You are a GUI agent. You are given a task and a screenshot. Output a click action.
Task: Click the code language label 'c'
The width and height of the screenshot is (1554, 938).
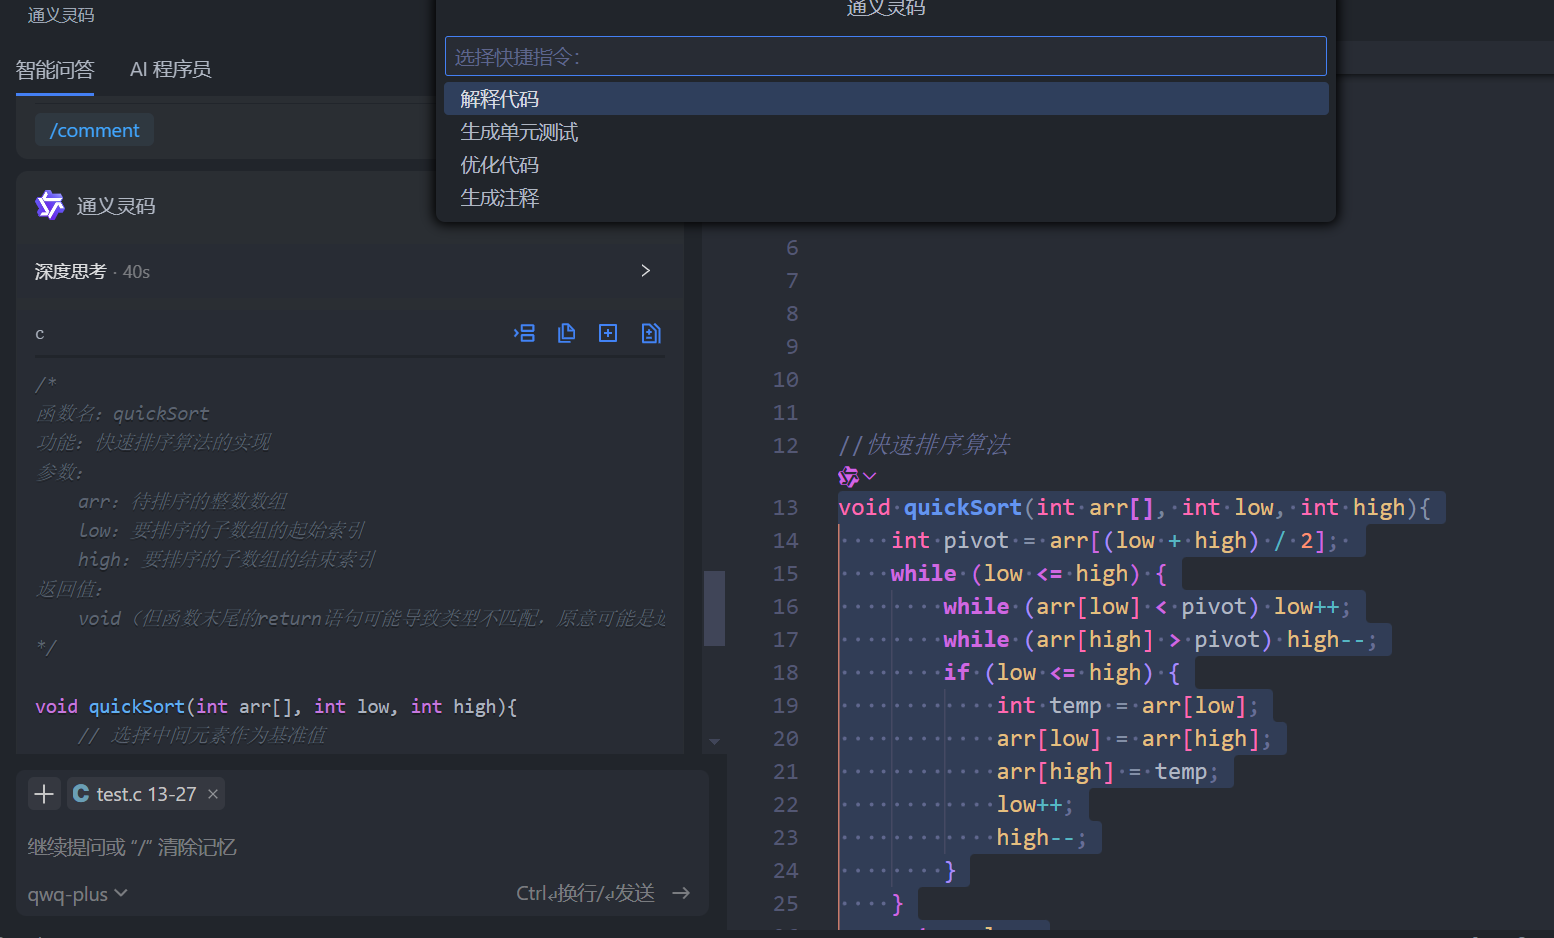point(40,334)
